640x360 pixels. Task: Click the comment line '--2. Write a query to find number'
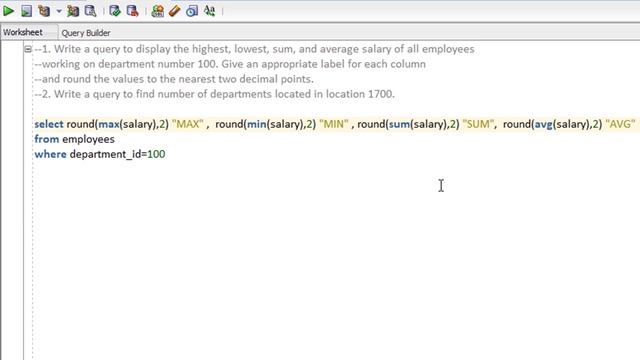(x=214, y=94)
